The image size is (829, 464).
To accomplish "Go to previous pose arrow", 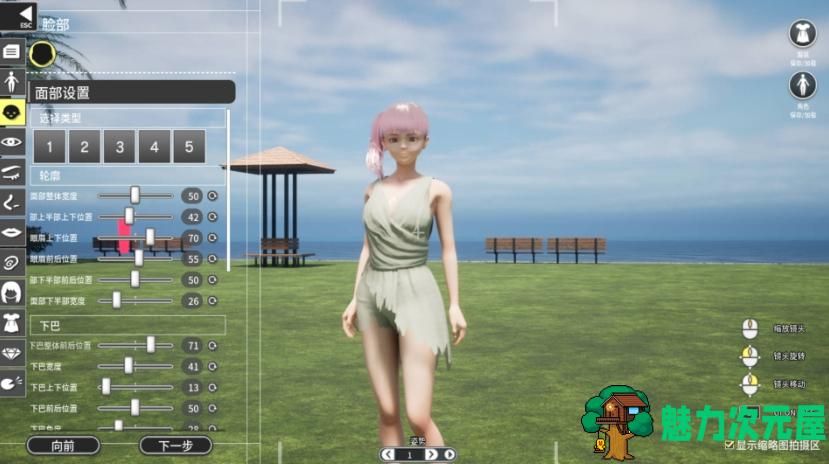I will coord(388,454).
